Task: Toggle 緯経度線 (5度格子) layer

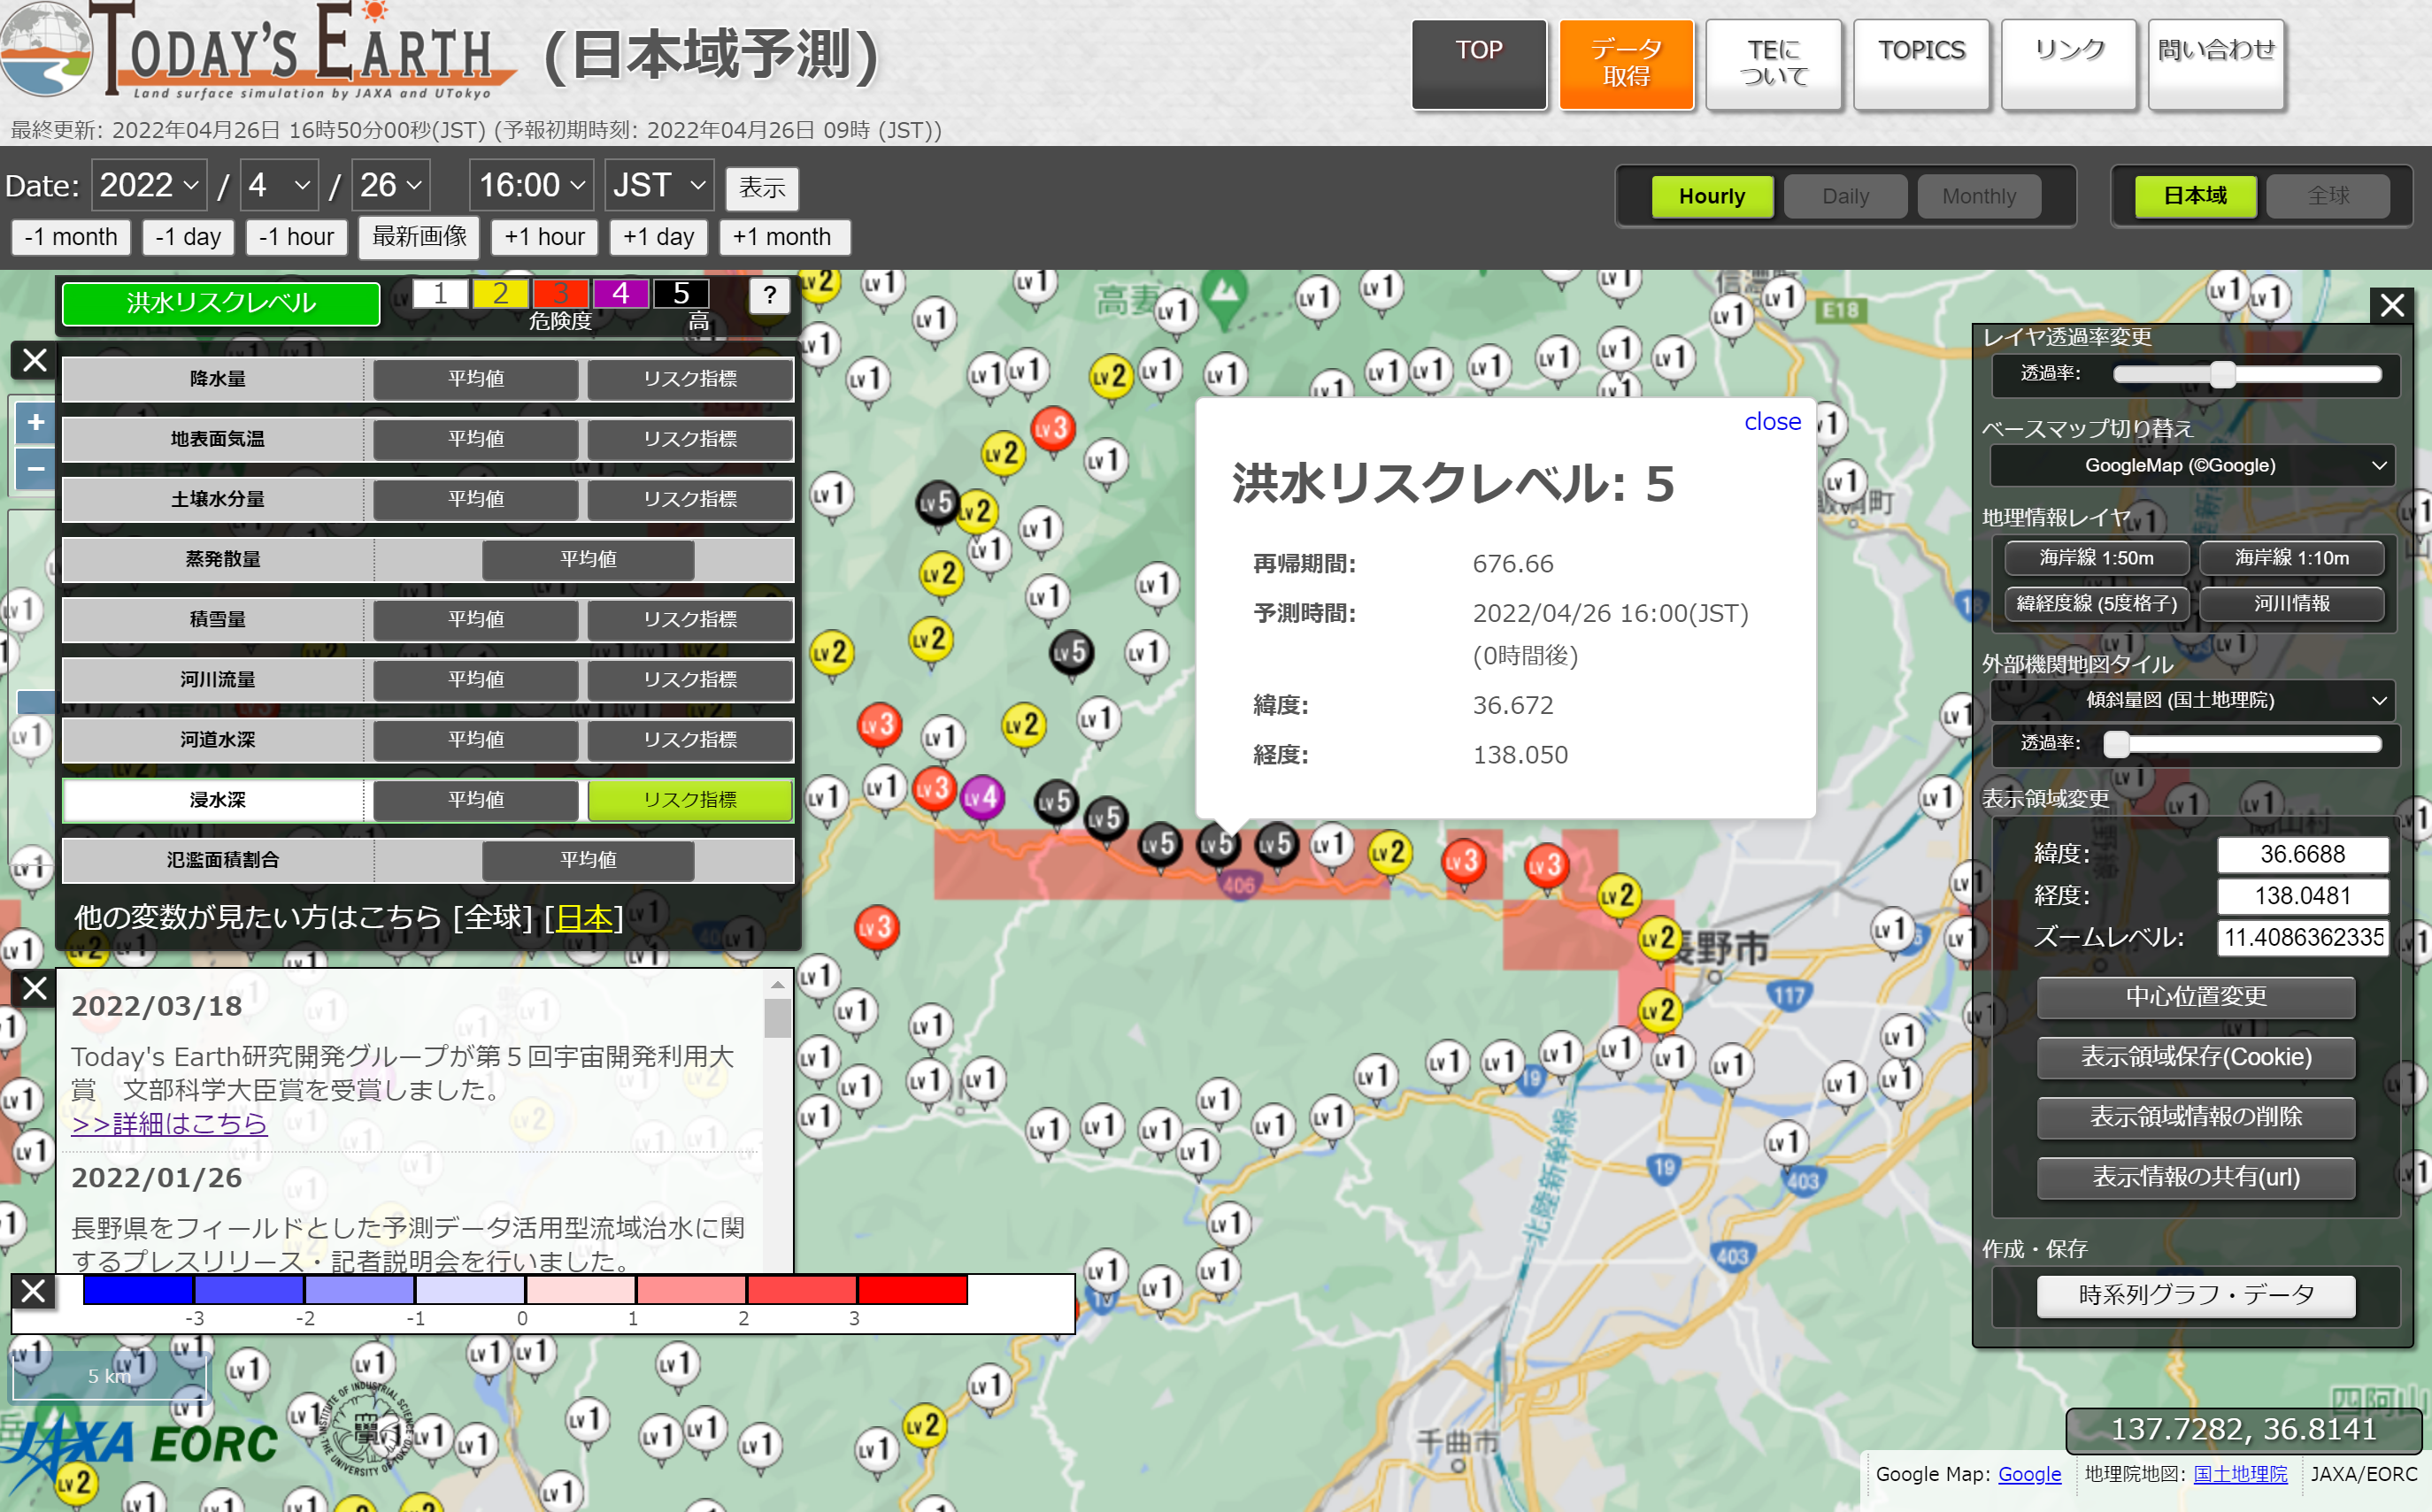Action: pyautogui.click(x=2096, y=603)
